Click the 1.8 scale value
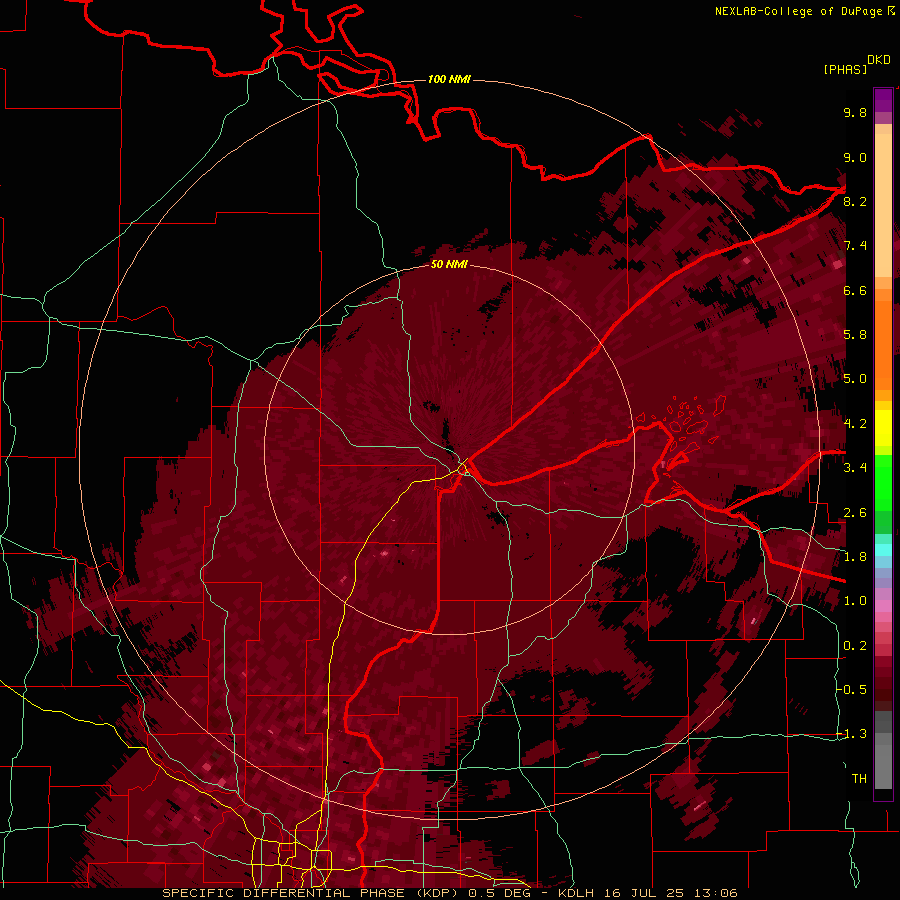 [855, 557]
